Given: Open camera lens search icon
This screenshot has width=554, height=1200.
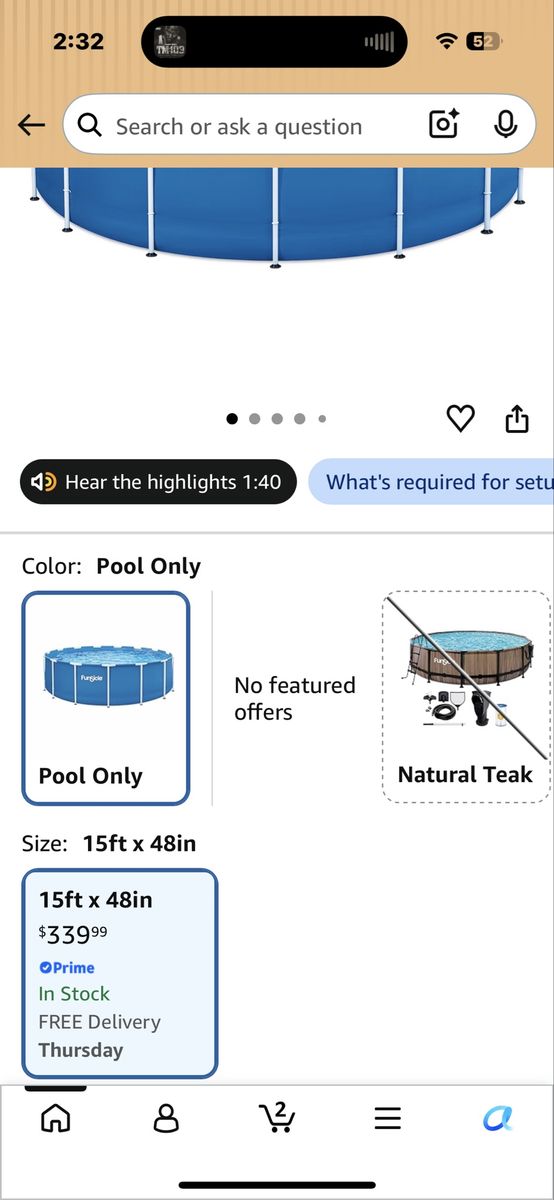Looking at the screenshot, I should (x=443, y=125).
